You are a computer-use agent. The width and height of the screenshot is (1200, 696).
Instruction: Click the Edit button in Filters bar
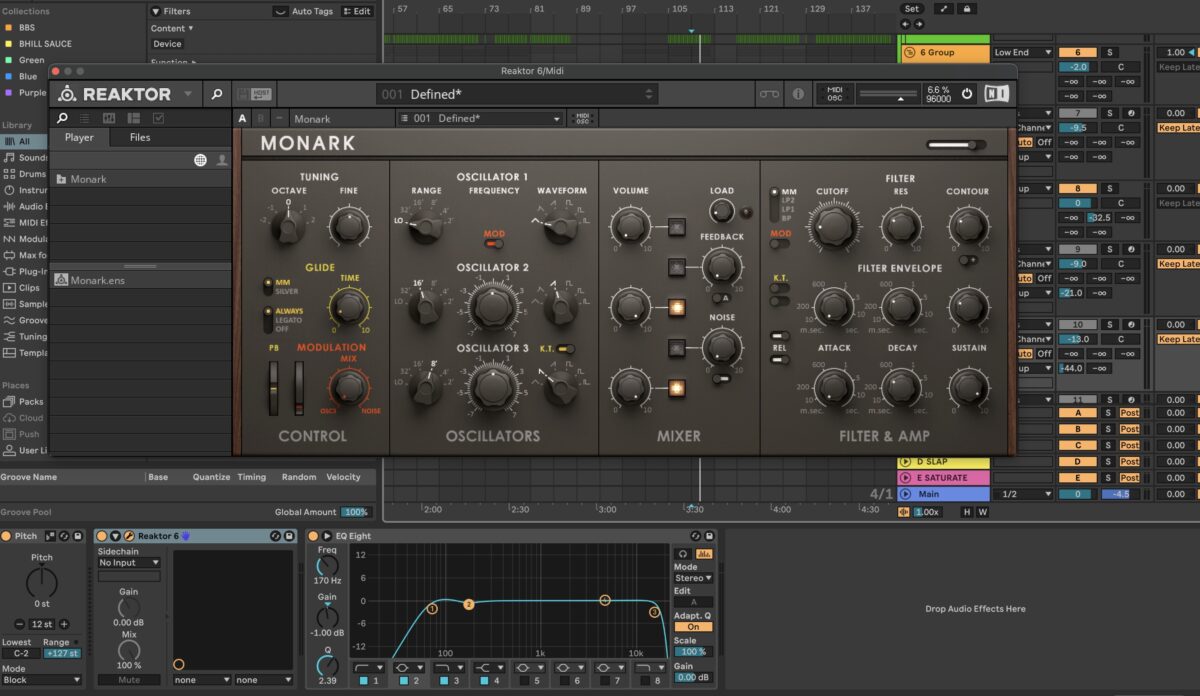click(357, 11)
